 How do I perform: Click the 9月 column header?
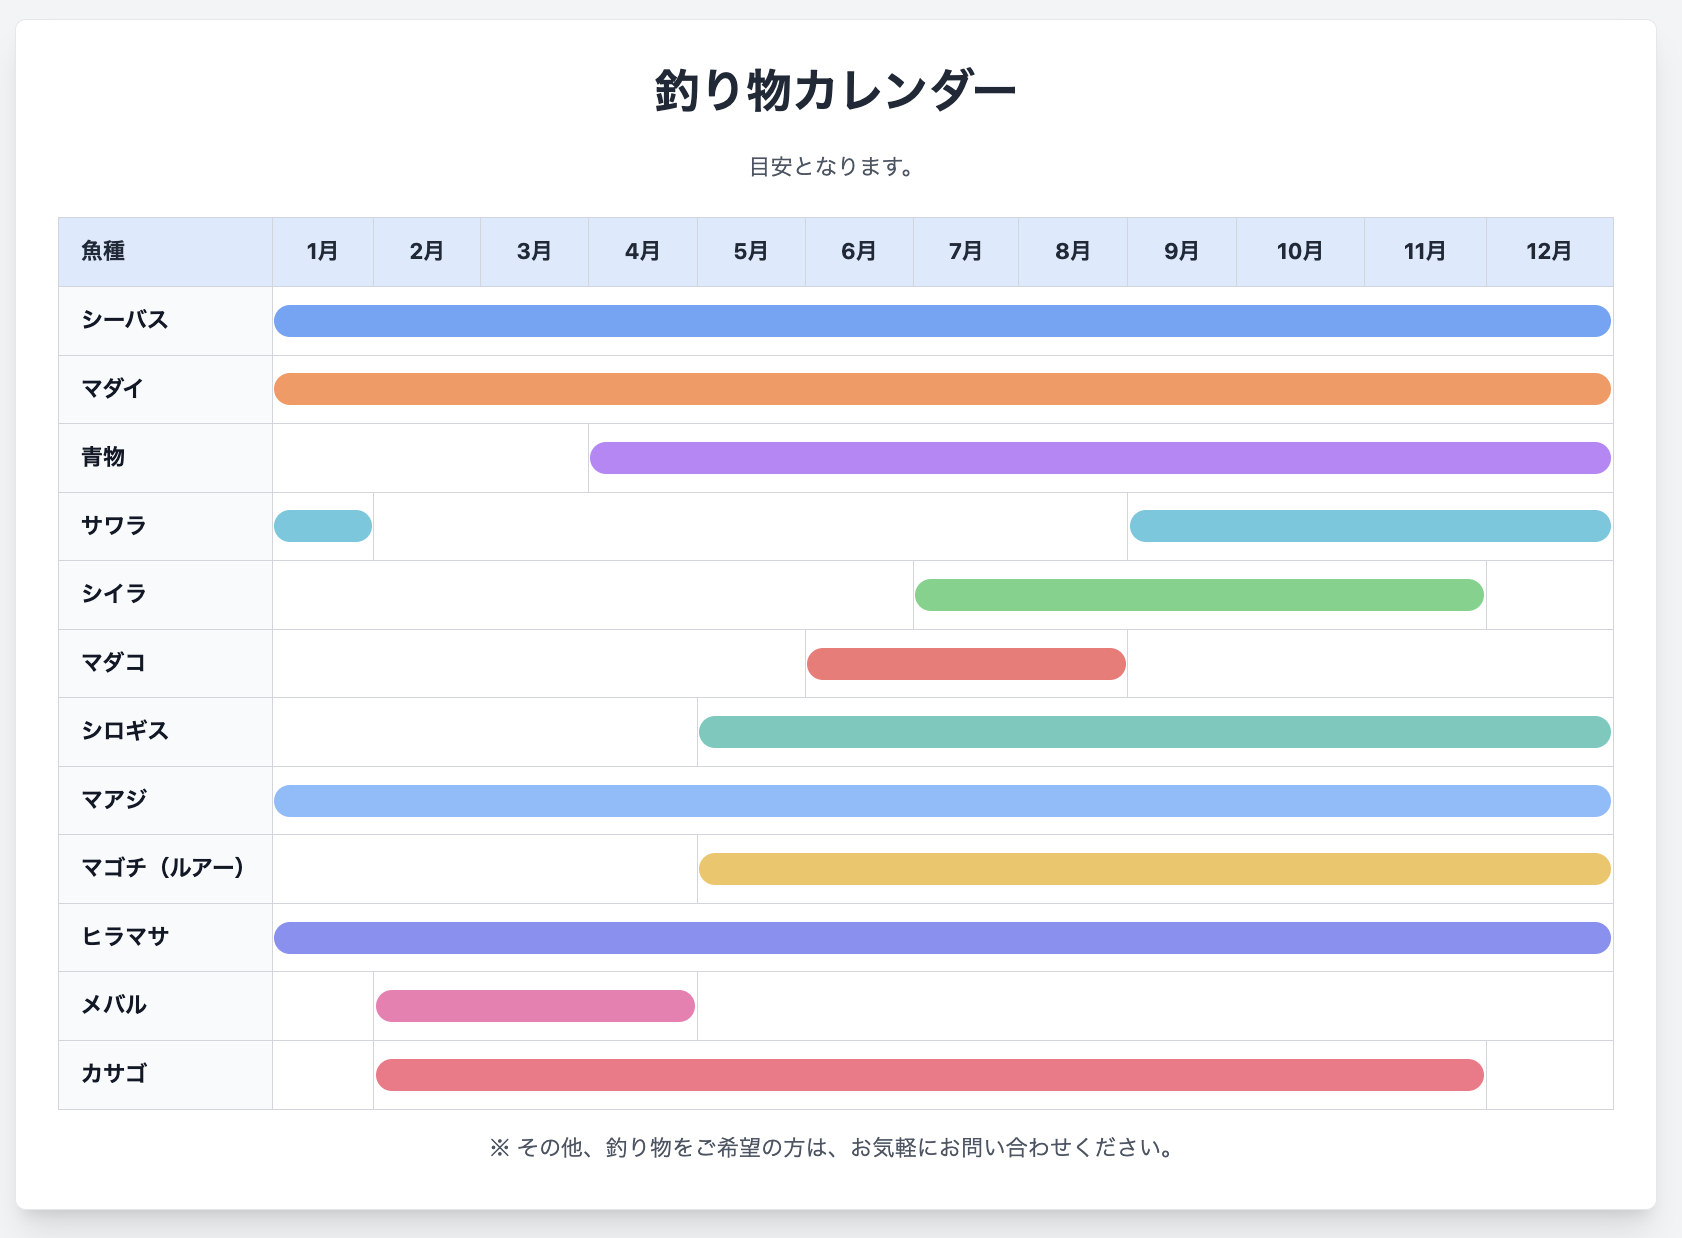coord(1181,251)
